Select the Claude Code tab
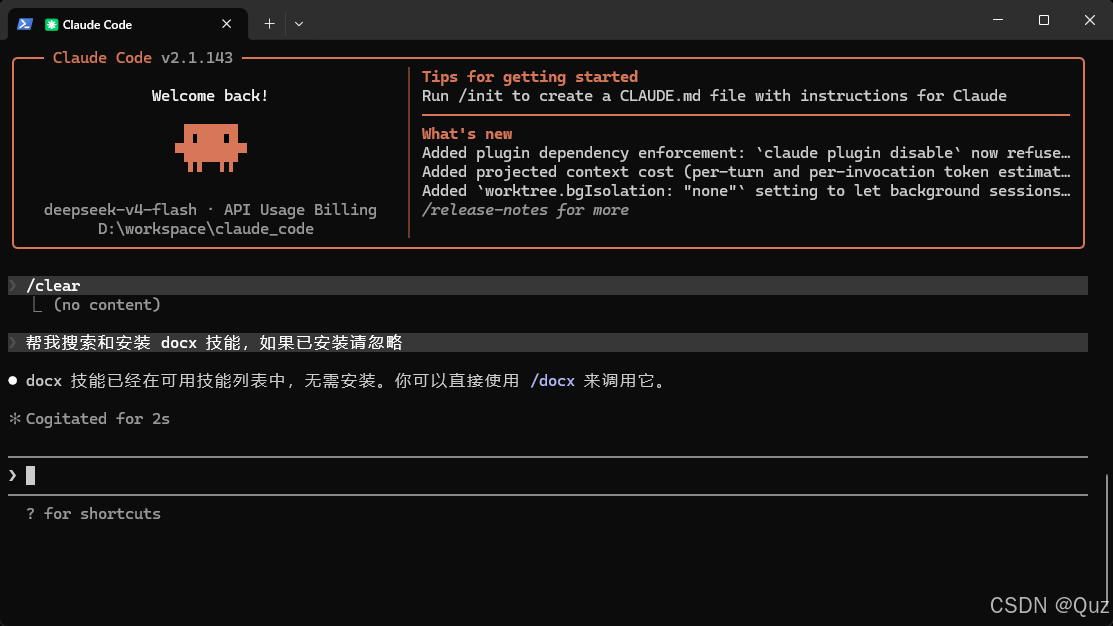Screen dimensions: 1113x626 click(x=128, y=24)
